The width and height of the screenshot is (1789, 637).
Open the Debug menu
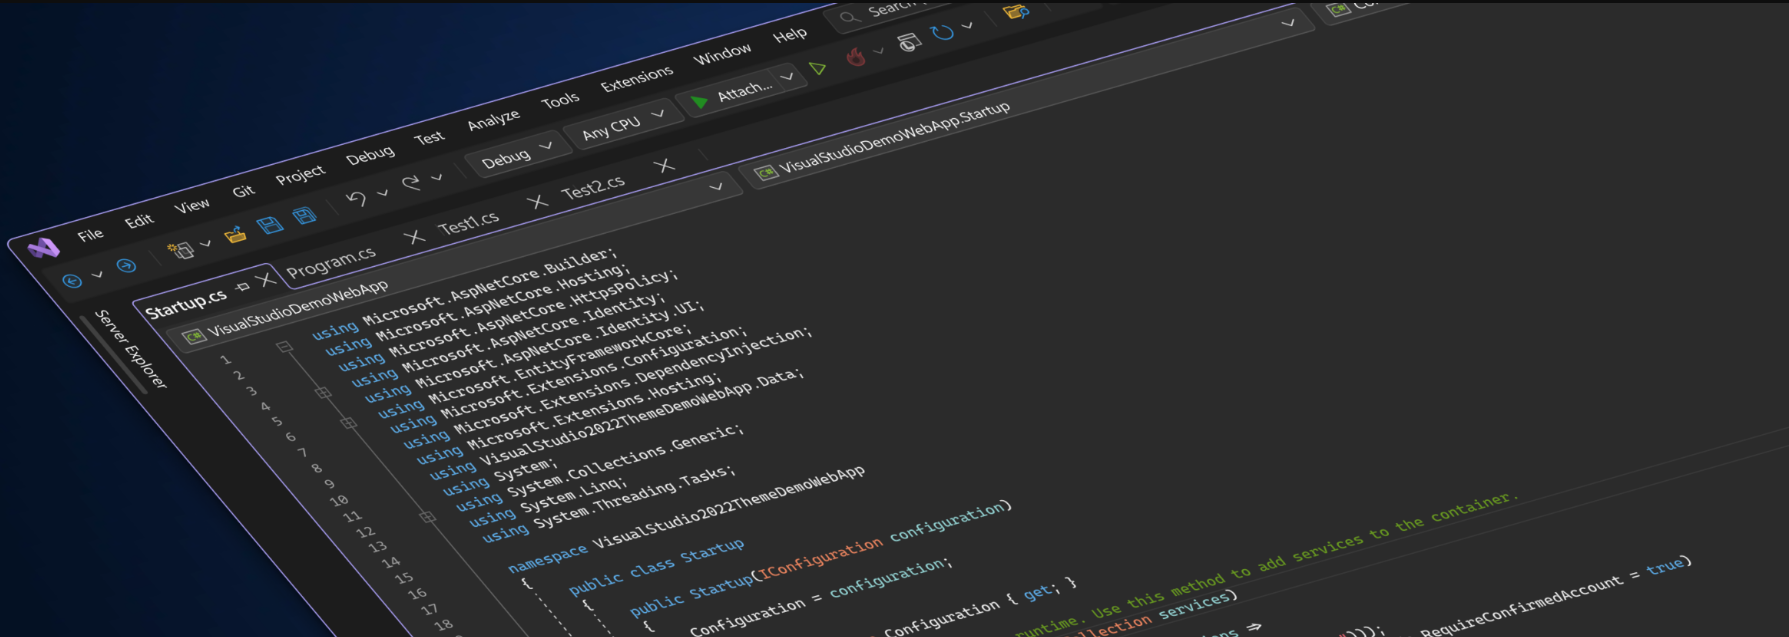(370, 155)
